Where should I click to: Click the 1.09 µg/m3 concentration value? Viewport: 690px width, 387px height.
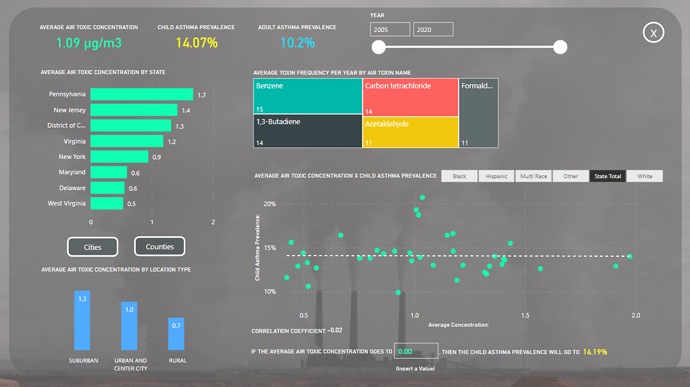tap(89, 43)
